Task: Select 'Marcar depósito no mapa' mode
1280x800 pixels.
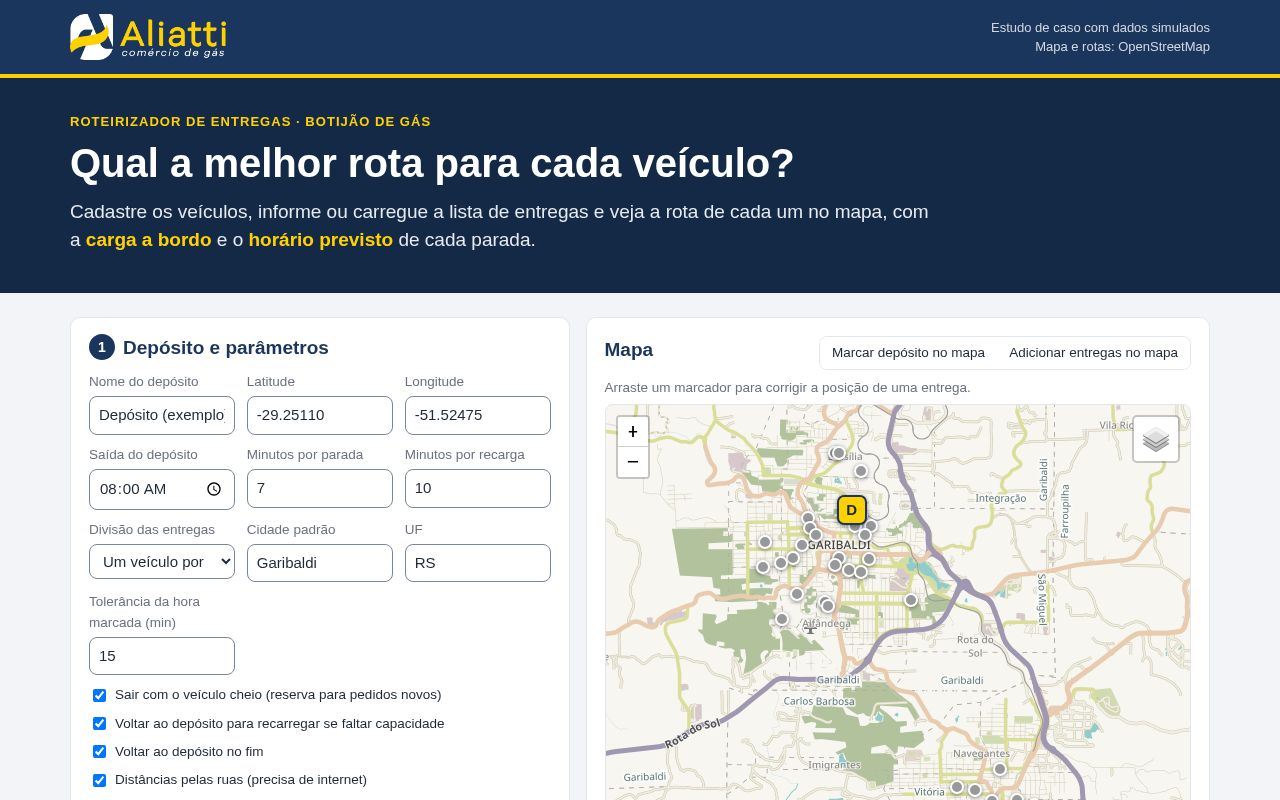Action: coord(908,353)
